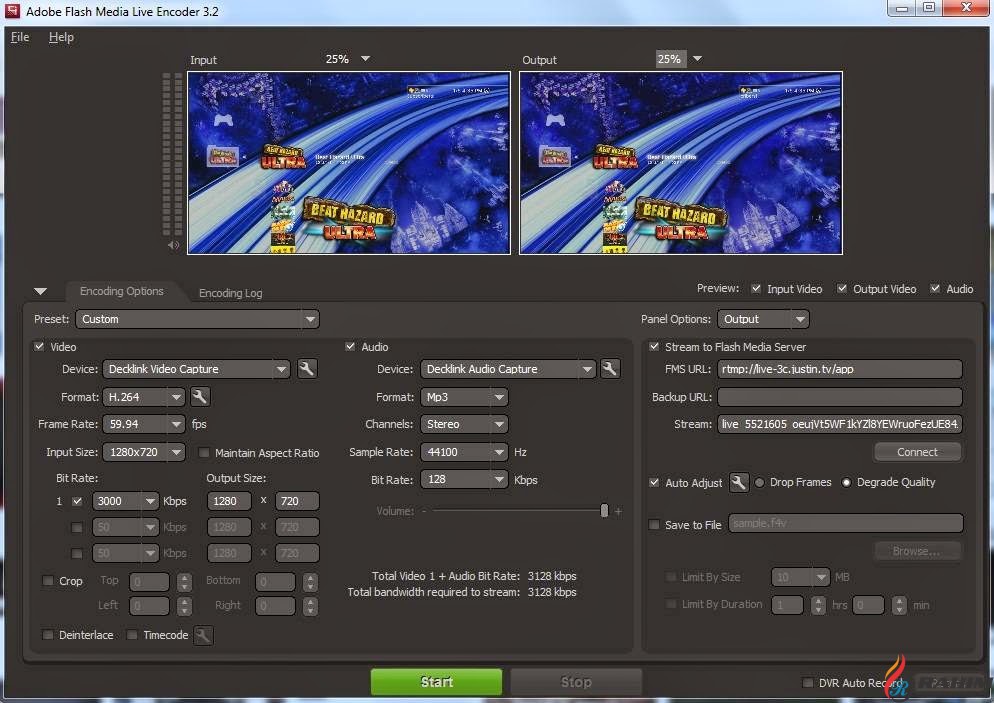This screenshot has height=703, width=994.
Task: Enable the Deinterlace checkbox
Action: click(x=48, y=635)
